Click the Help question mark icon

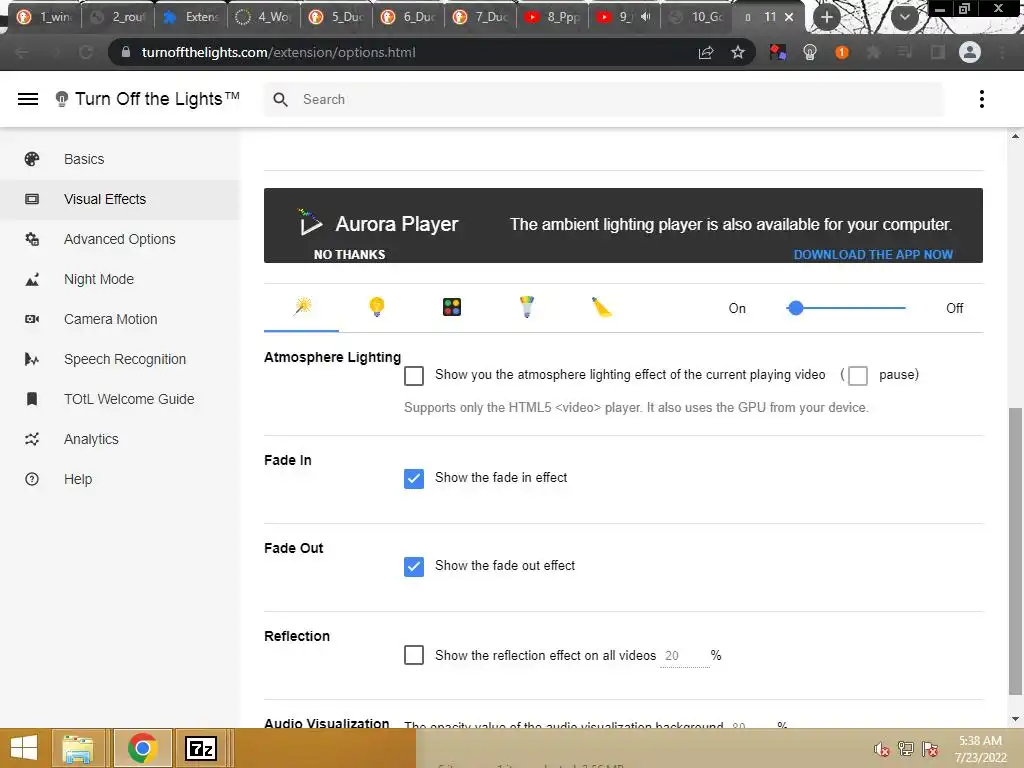tap(31, 479)
